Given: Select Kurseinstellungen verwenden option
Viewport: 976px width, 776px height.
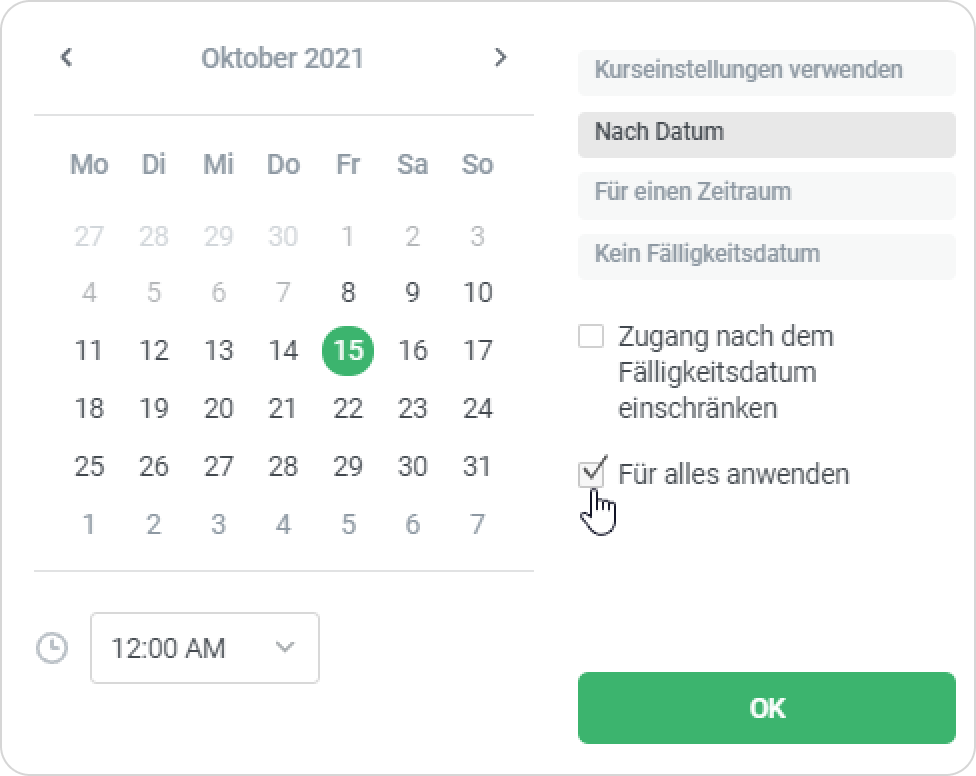Looking at the screenshot, I should (x=766, y=71).
